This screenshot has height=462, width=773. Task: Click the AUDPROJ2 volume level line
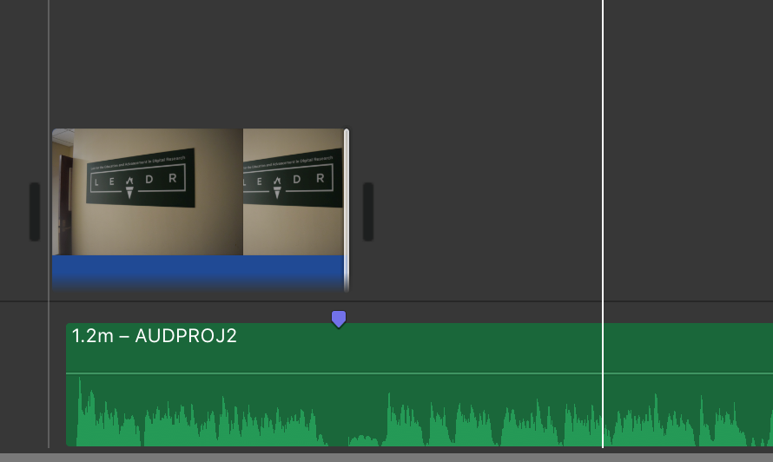(420, 373)
